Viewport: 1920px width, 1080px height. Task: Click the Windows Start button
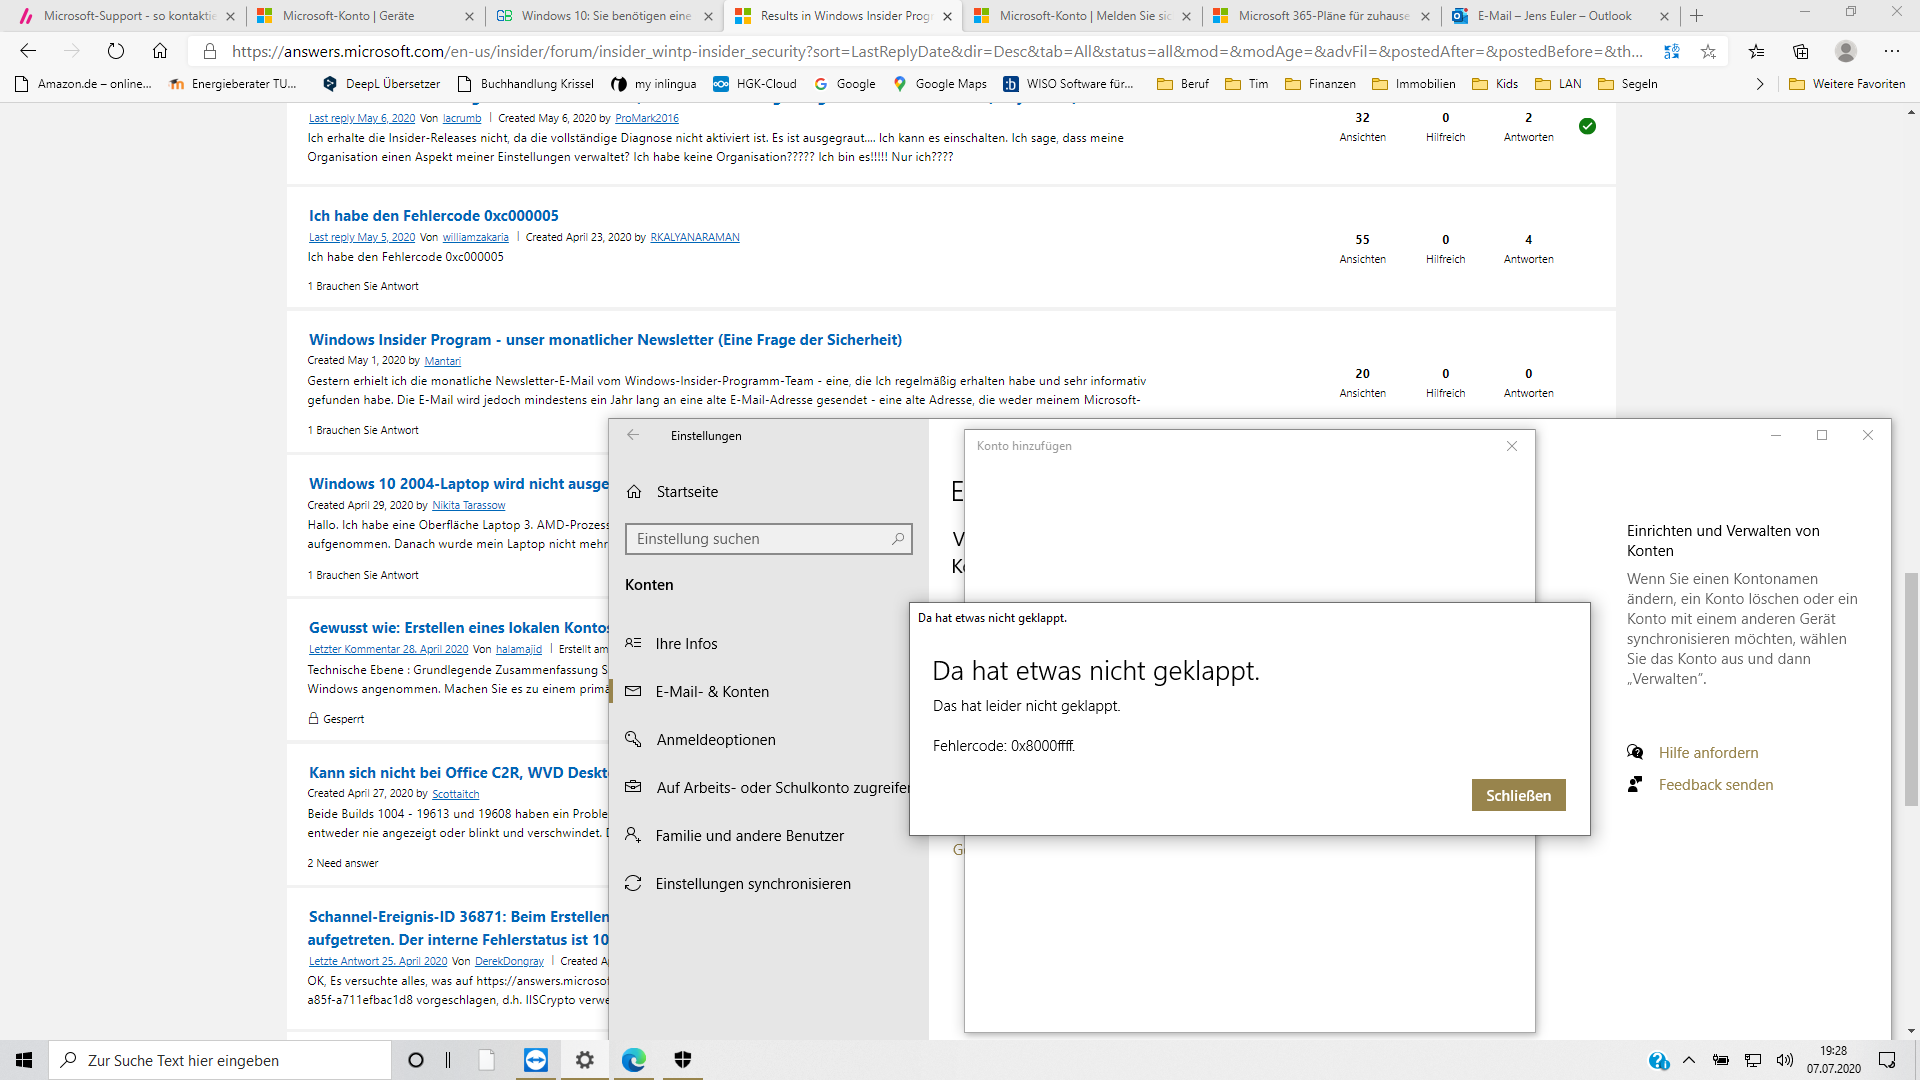click(x=24, y=1060)
